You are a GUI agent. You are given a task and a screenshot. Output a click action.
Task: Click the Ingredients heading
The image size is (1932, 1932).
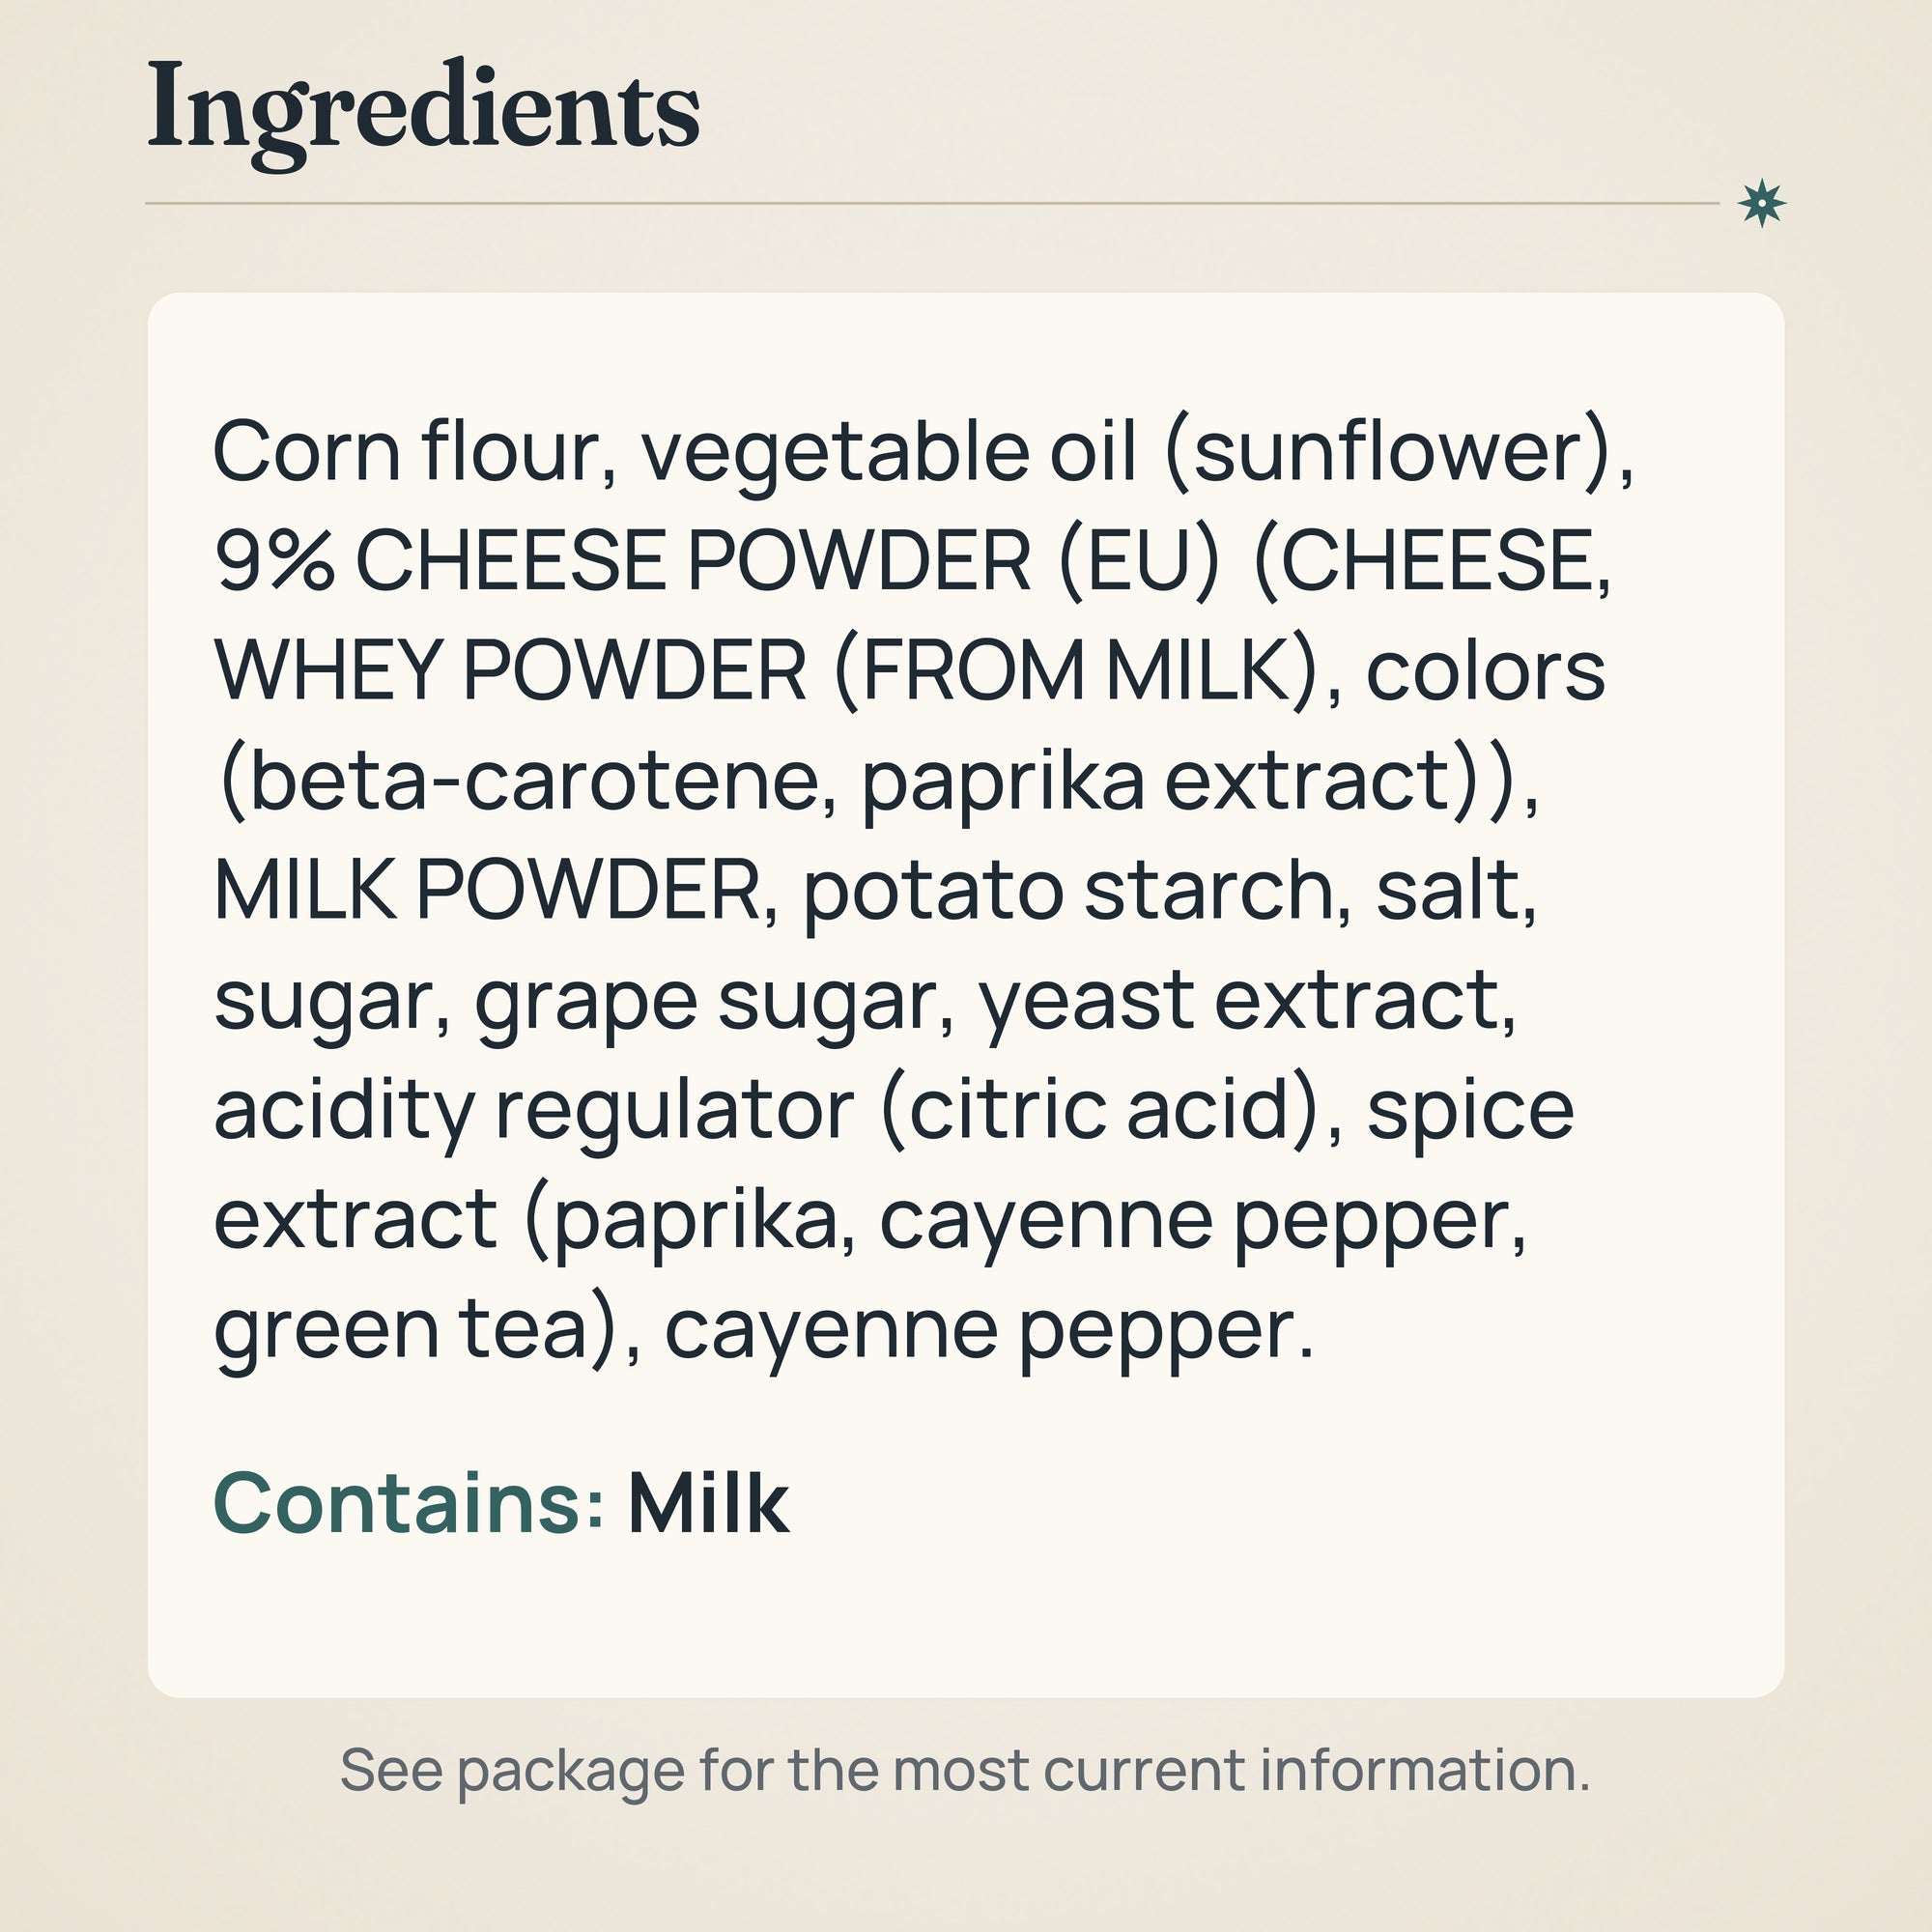tap(423, 112)
